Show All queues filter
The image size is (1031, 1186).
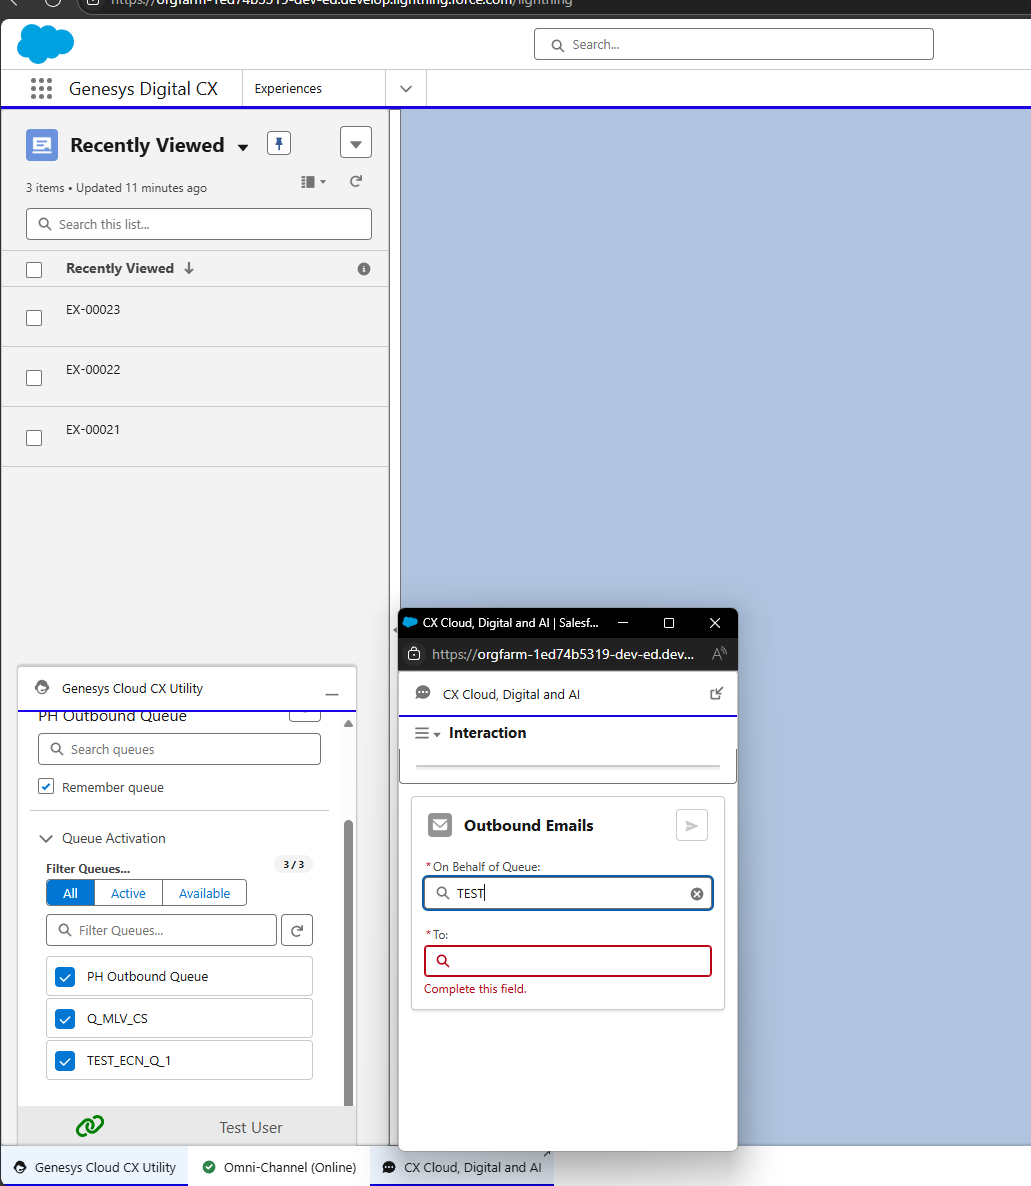pos(70,893)
